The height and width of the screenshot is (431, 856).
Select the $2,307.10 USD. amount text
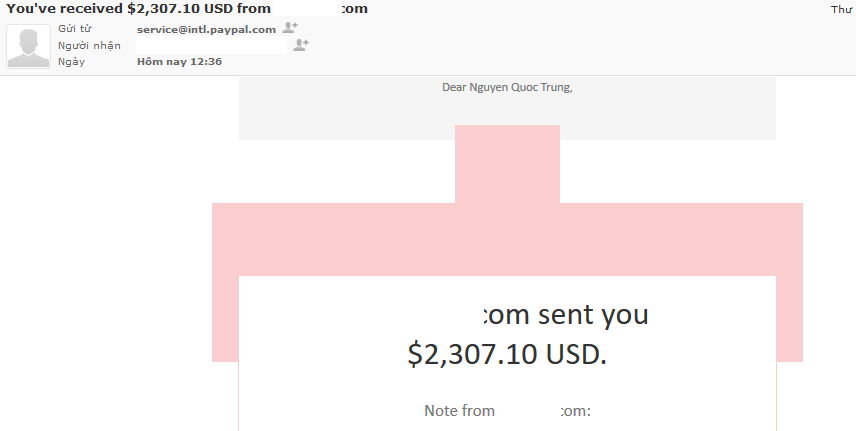point(507,354)
